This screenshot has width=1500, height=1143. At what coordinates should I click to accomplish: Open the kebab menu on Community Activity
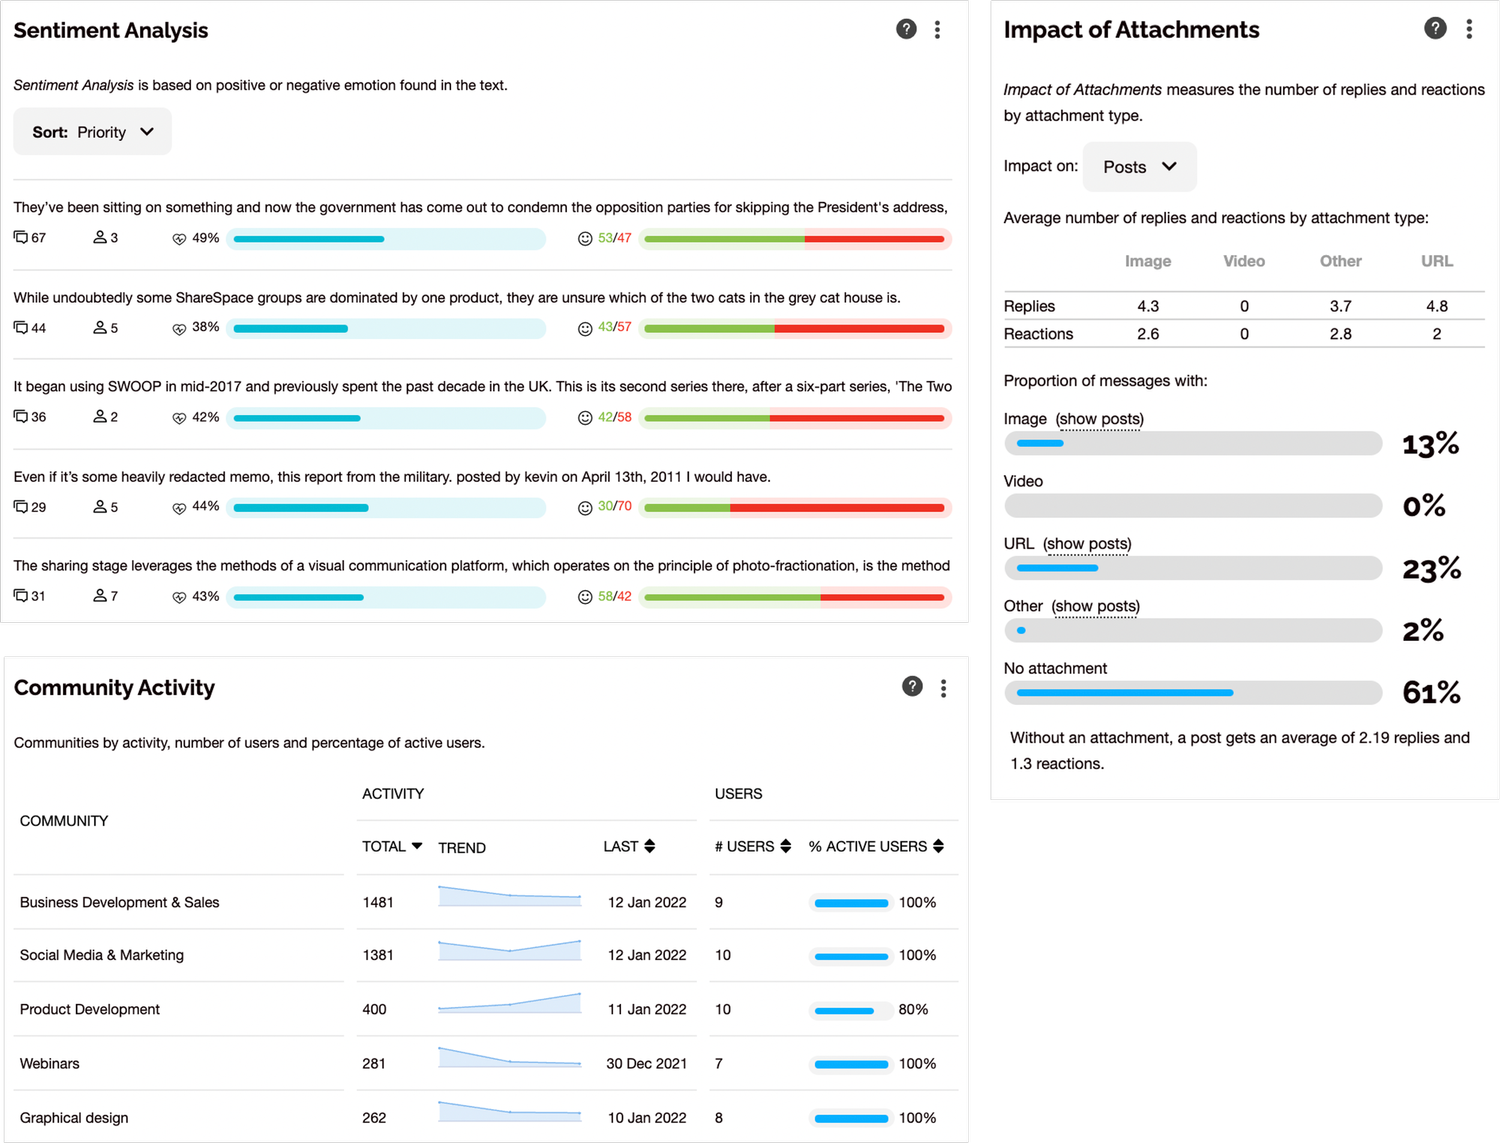[x=943, y=687]
